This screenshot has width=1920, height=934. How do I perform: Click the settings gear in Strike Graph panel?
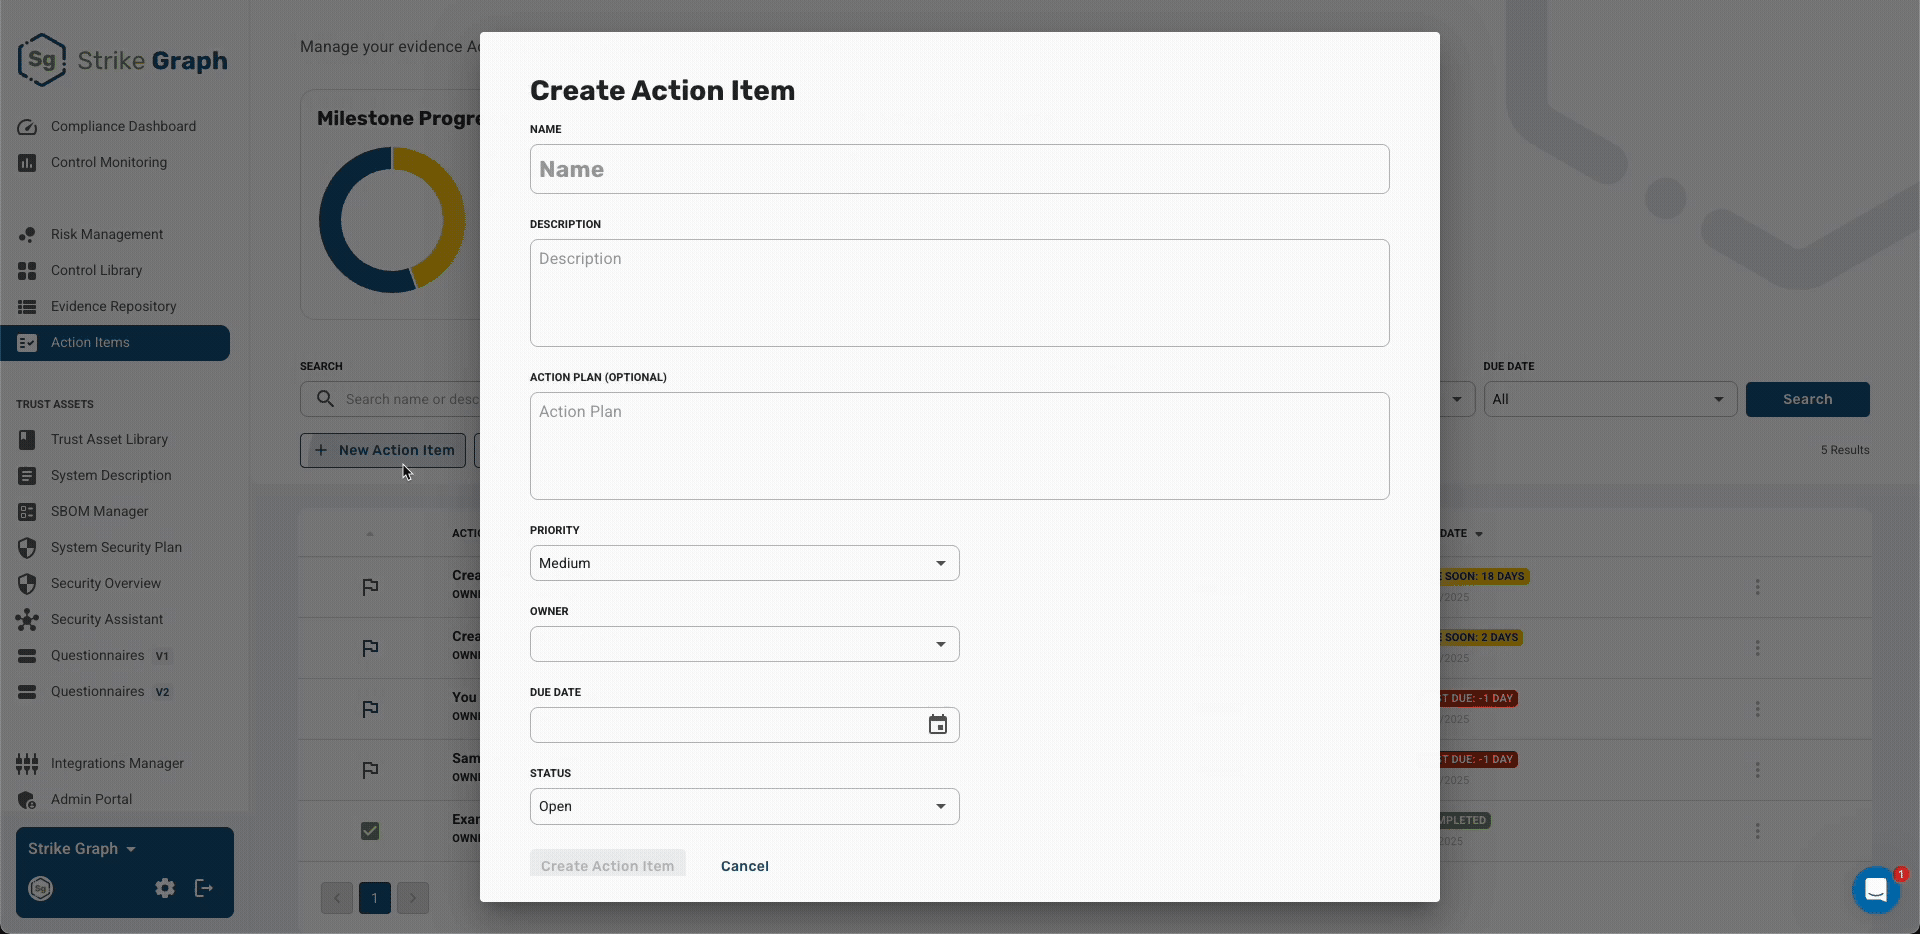coord(165,888)
